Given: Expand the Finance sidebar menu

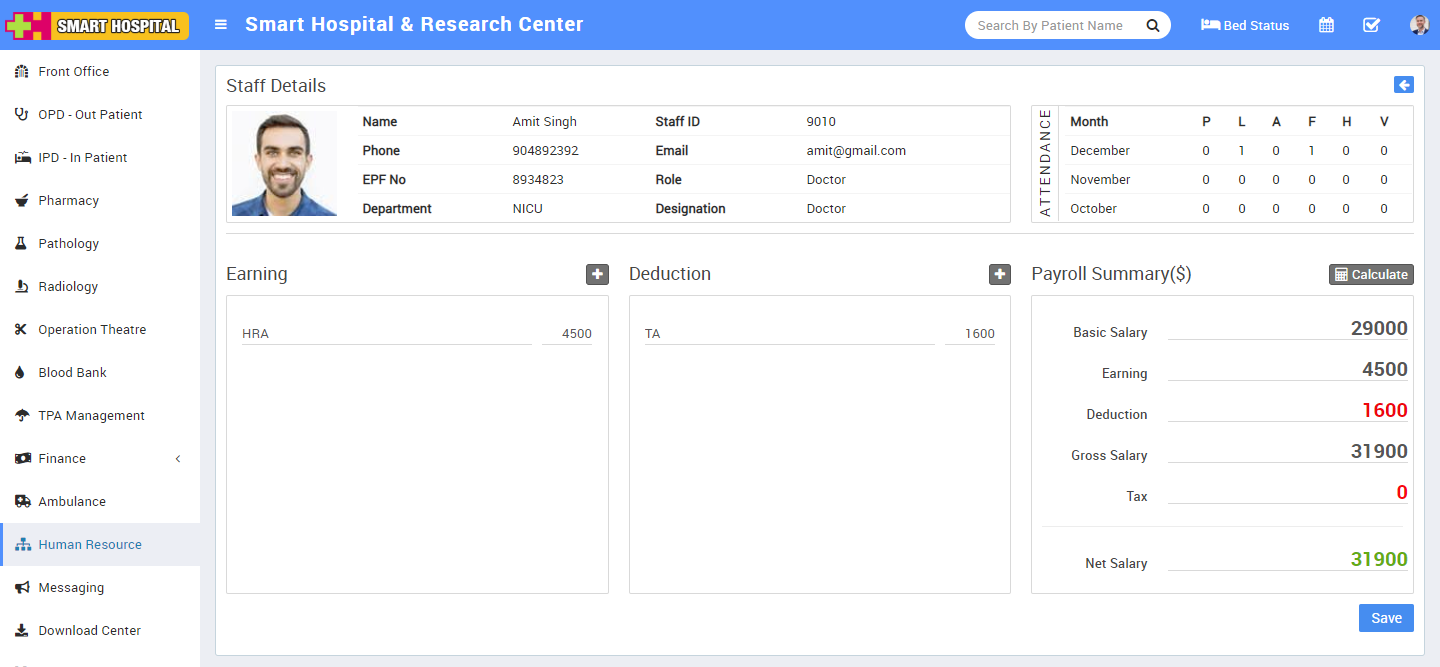Looking at the screenshot, I should (100, 458).
